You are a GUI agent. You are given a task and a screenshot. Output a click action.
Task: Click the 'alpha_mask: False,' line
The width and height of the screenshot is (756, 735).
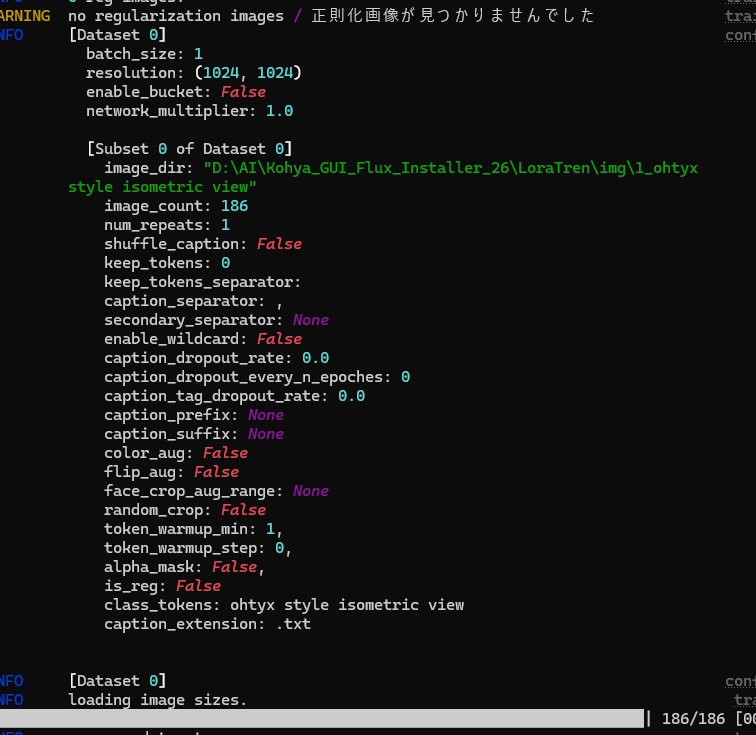click(185, 567)
